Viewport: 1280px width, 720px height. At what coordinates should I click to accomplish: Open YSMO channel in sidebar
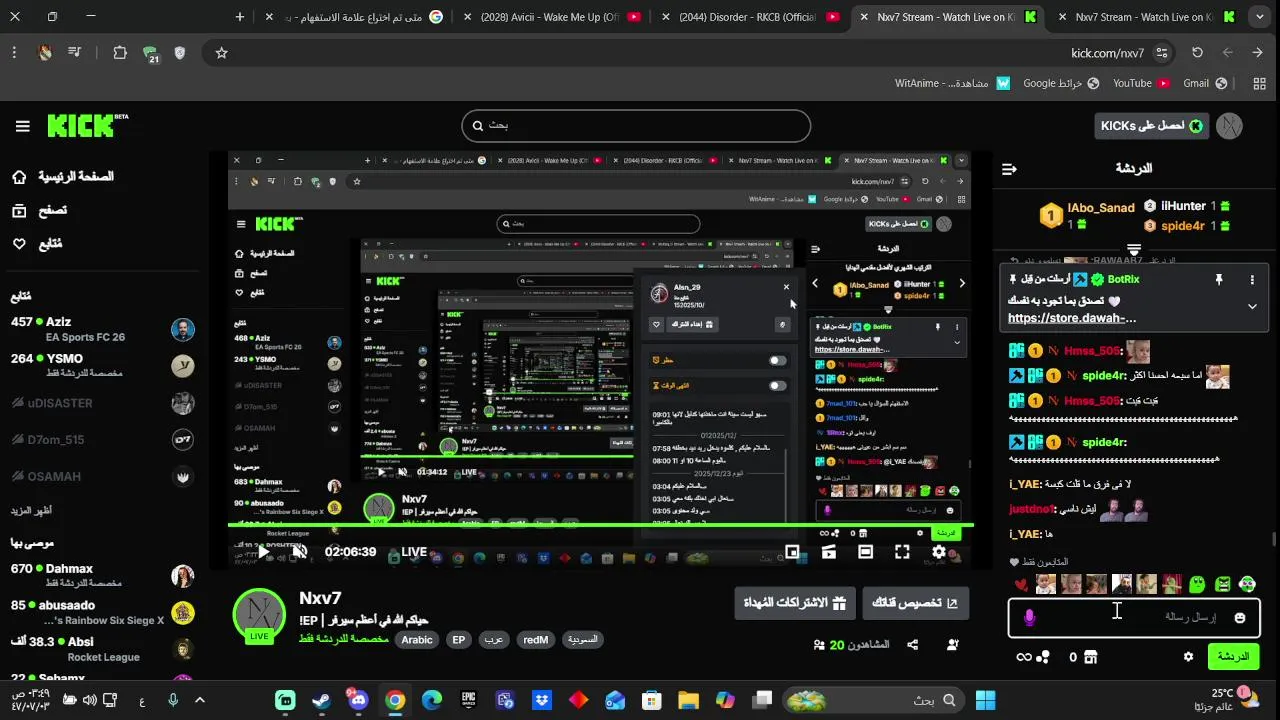tap(102, 366)
